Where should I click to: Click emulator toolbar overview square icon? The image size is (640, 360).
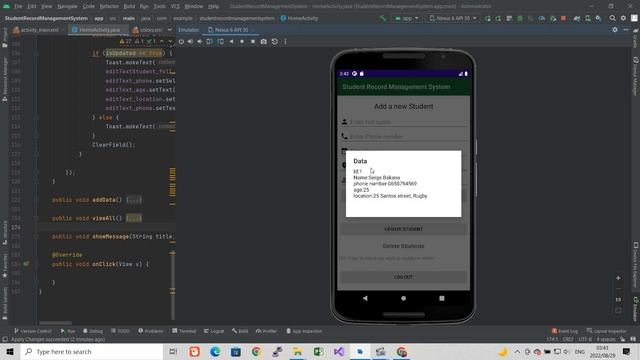coord(253,41)
